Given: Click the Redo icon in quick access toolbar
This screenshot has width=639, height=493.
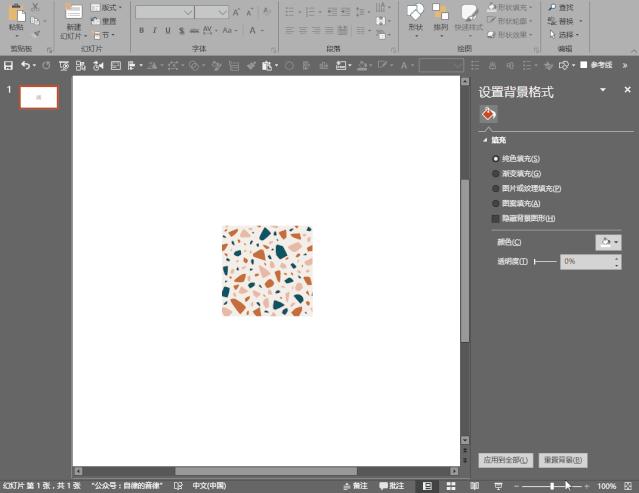Looking at the screenshot, I should tap(46, 66).
